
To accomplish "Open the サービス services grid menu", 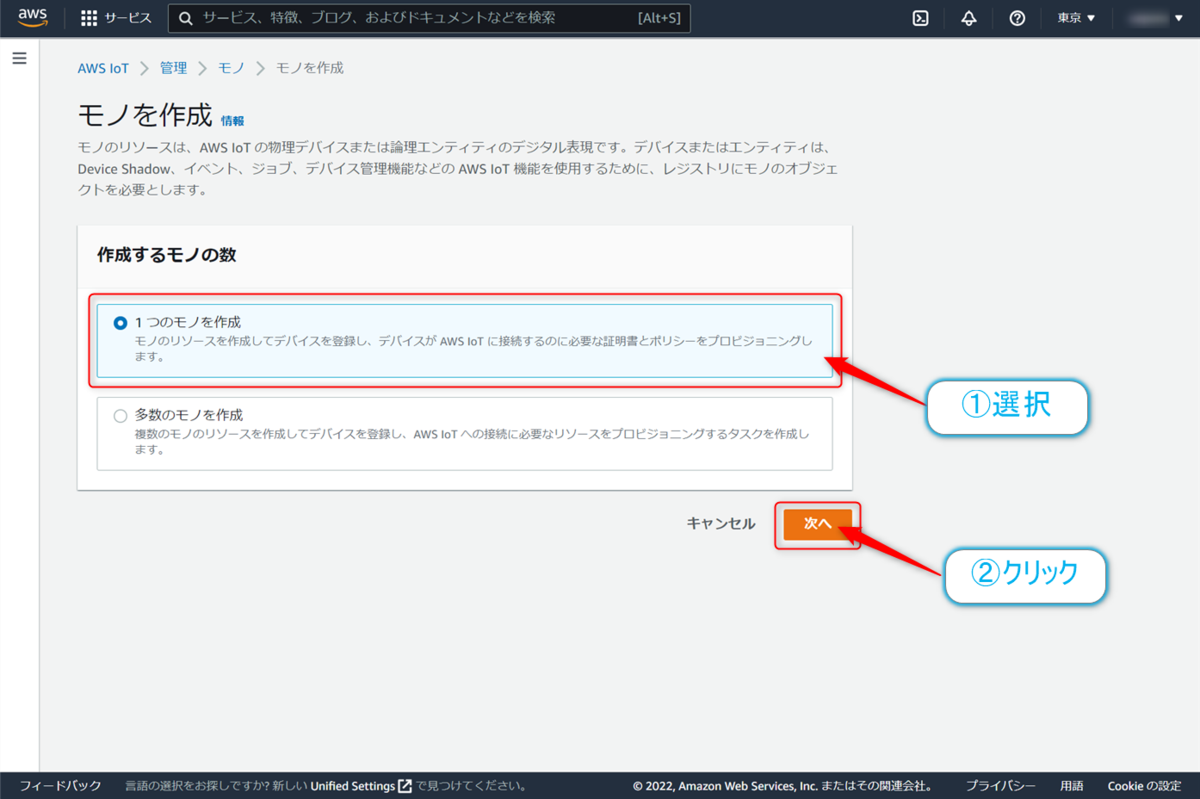I will pos(116,18).
